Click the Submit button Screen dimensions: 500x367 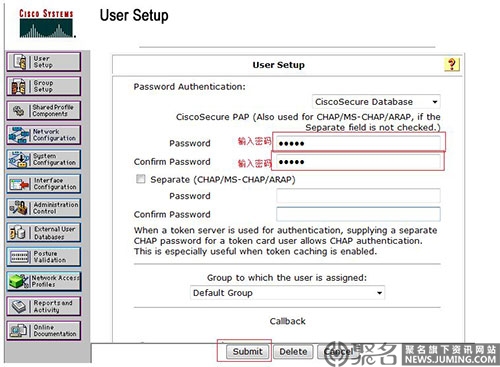[247, 351]
